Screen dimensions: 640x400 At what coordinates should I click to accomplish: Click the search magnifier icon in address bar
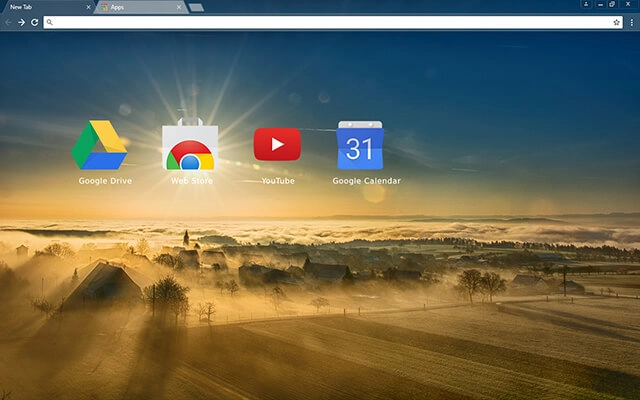pyautogui.click(x=49, y=22)
